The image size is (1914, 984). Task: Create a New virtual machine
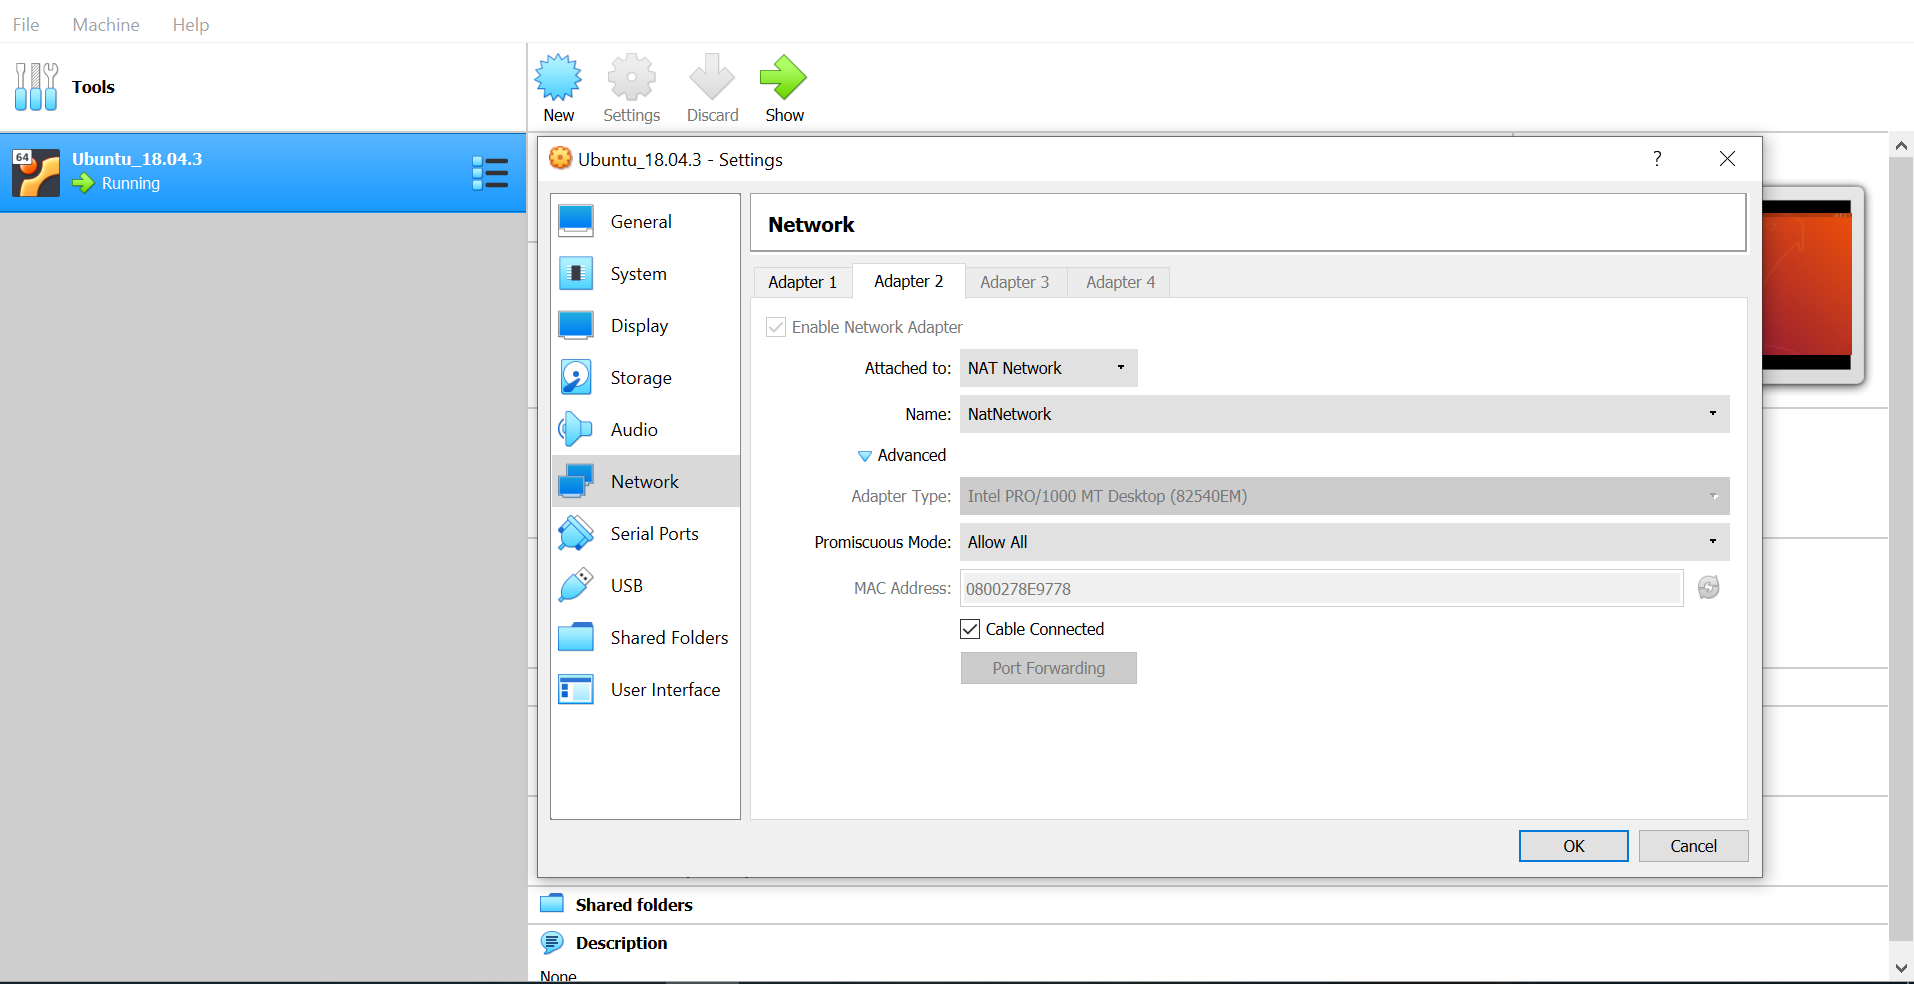[557, 87]
